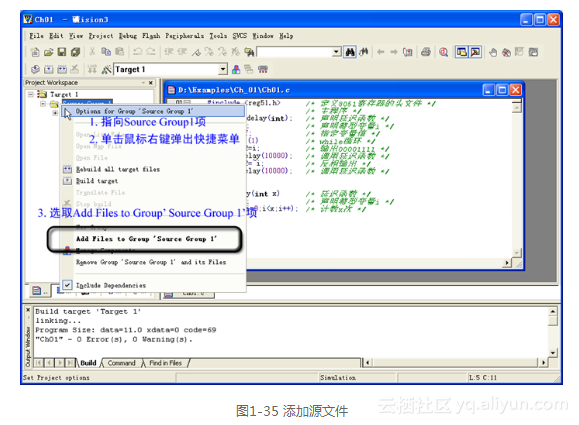Click the Save All toolbar icon
The image size is (579, 425).
tap(75, 52)
